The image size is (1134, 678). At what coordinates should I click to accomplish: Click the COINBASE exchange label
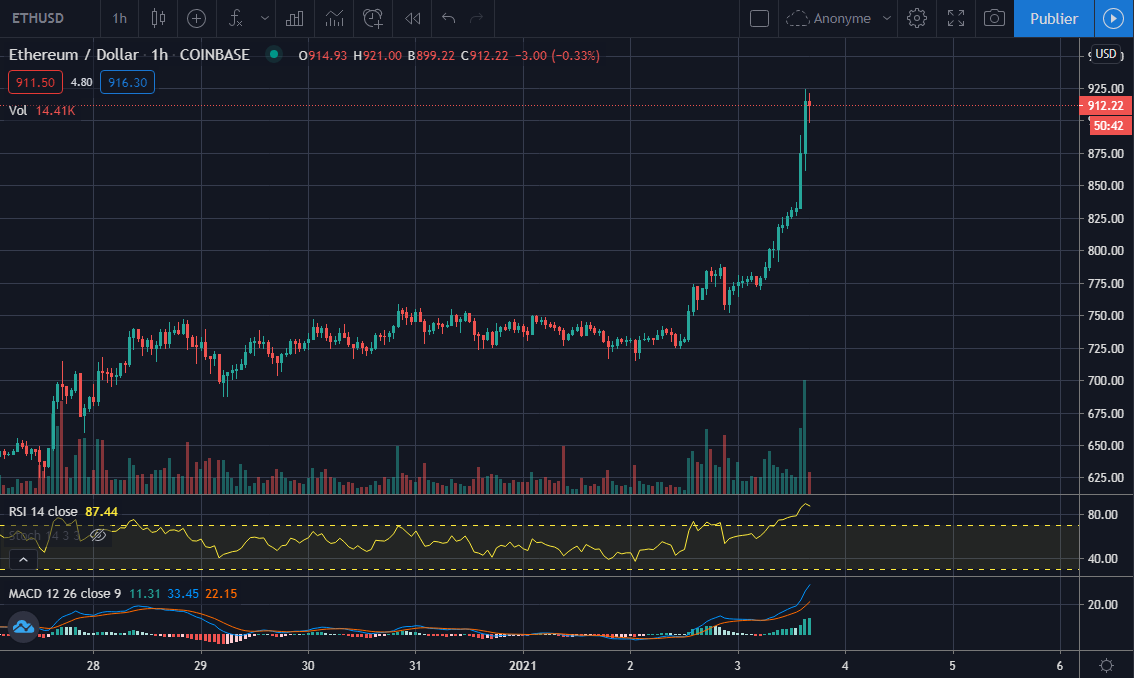pyautogui.click(x=215, y=55)
